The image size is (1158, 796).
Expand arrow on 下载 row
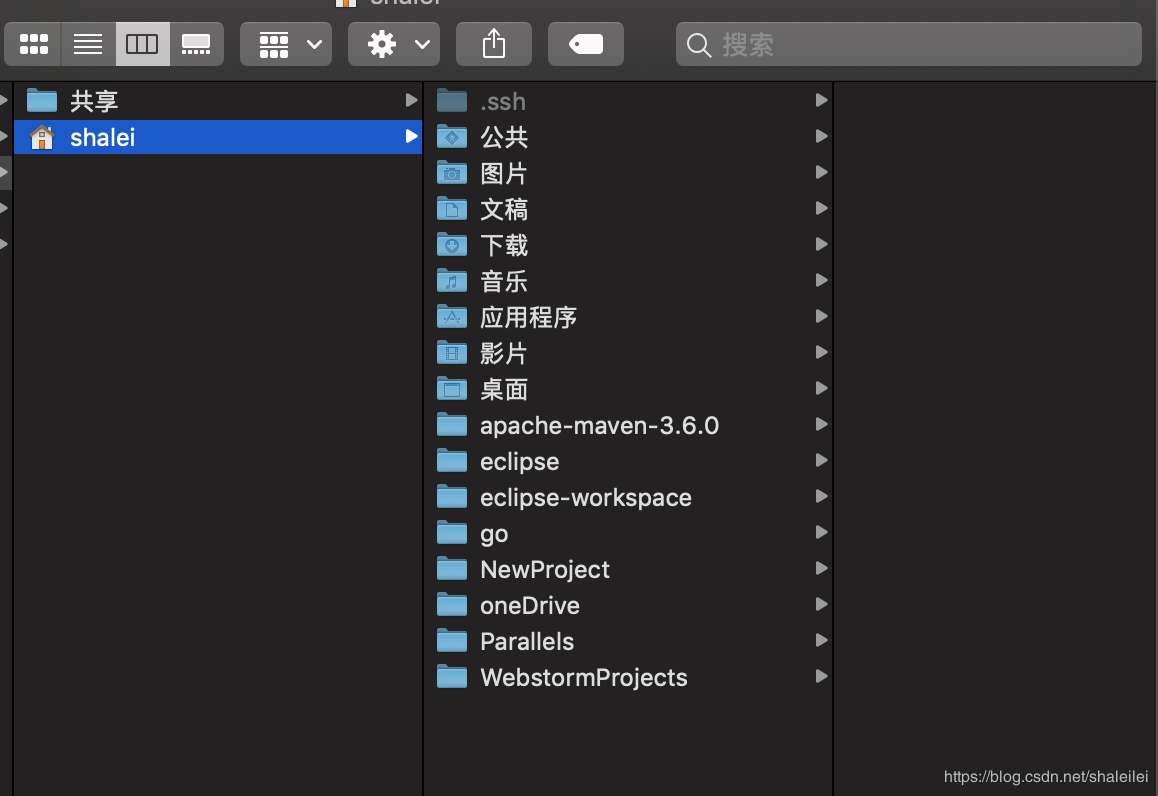(821, 244)
